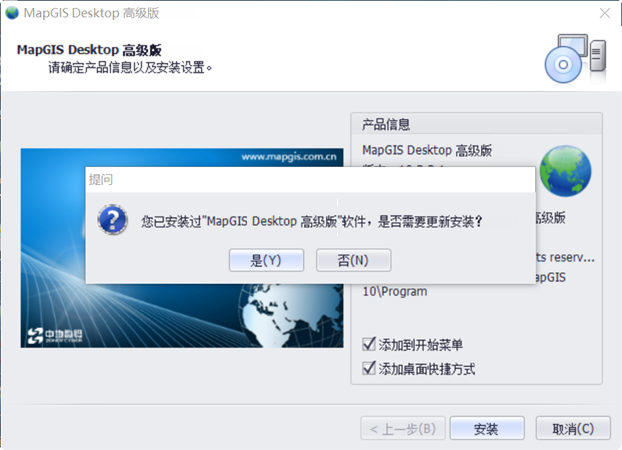
Task: Click the 请确定产品信息以及安装设置 subtitle
Action: click(x=130, y=67)
